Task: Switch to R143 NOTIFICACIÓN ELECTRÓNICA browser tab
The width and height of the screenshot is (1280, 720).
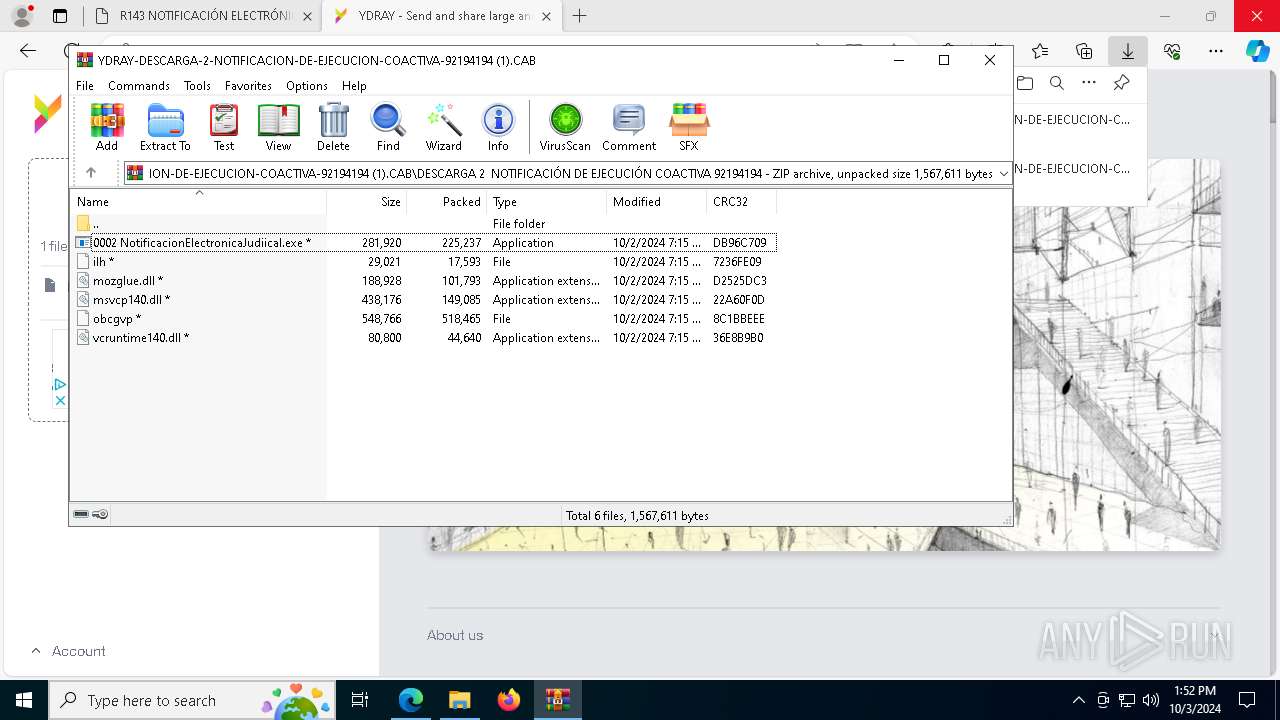Action: coord(202,16)
